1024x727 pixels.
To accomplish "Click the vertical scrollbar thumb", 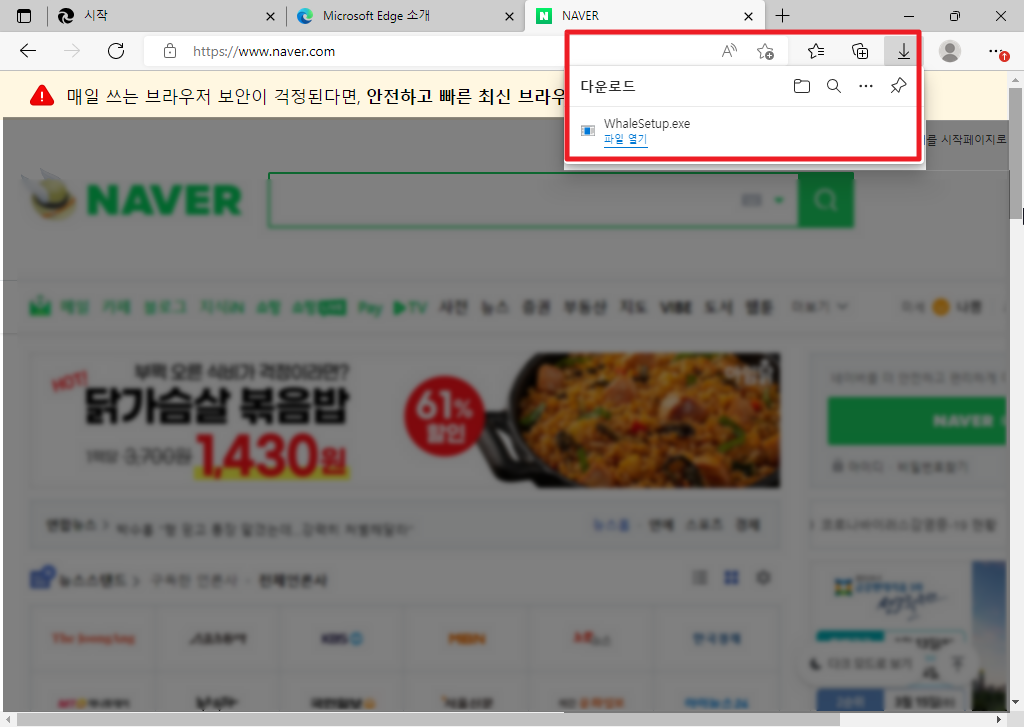I will pos(1016,154).
